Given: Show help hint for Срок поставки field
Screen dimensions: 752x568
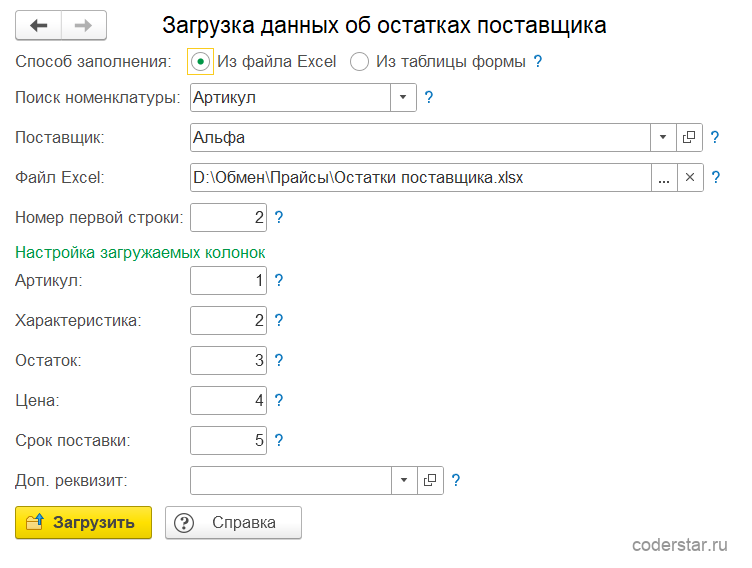Looking at the screenshot, I should (279, 440).
